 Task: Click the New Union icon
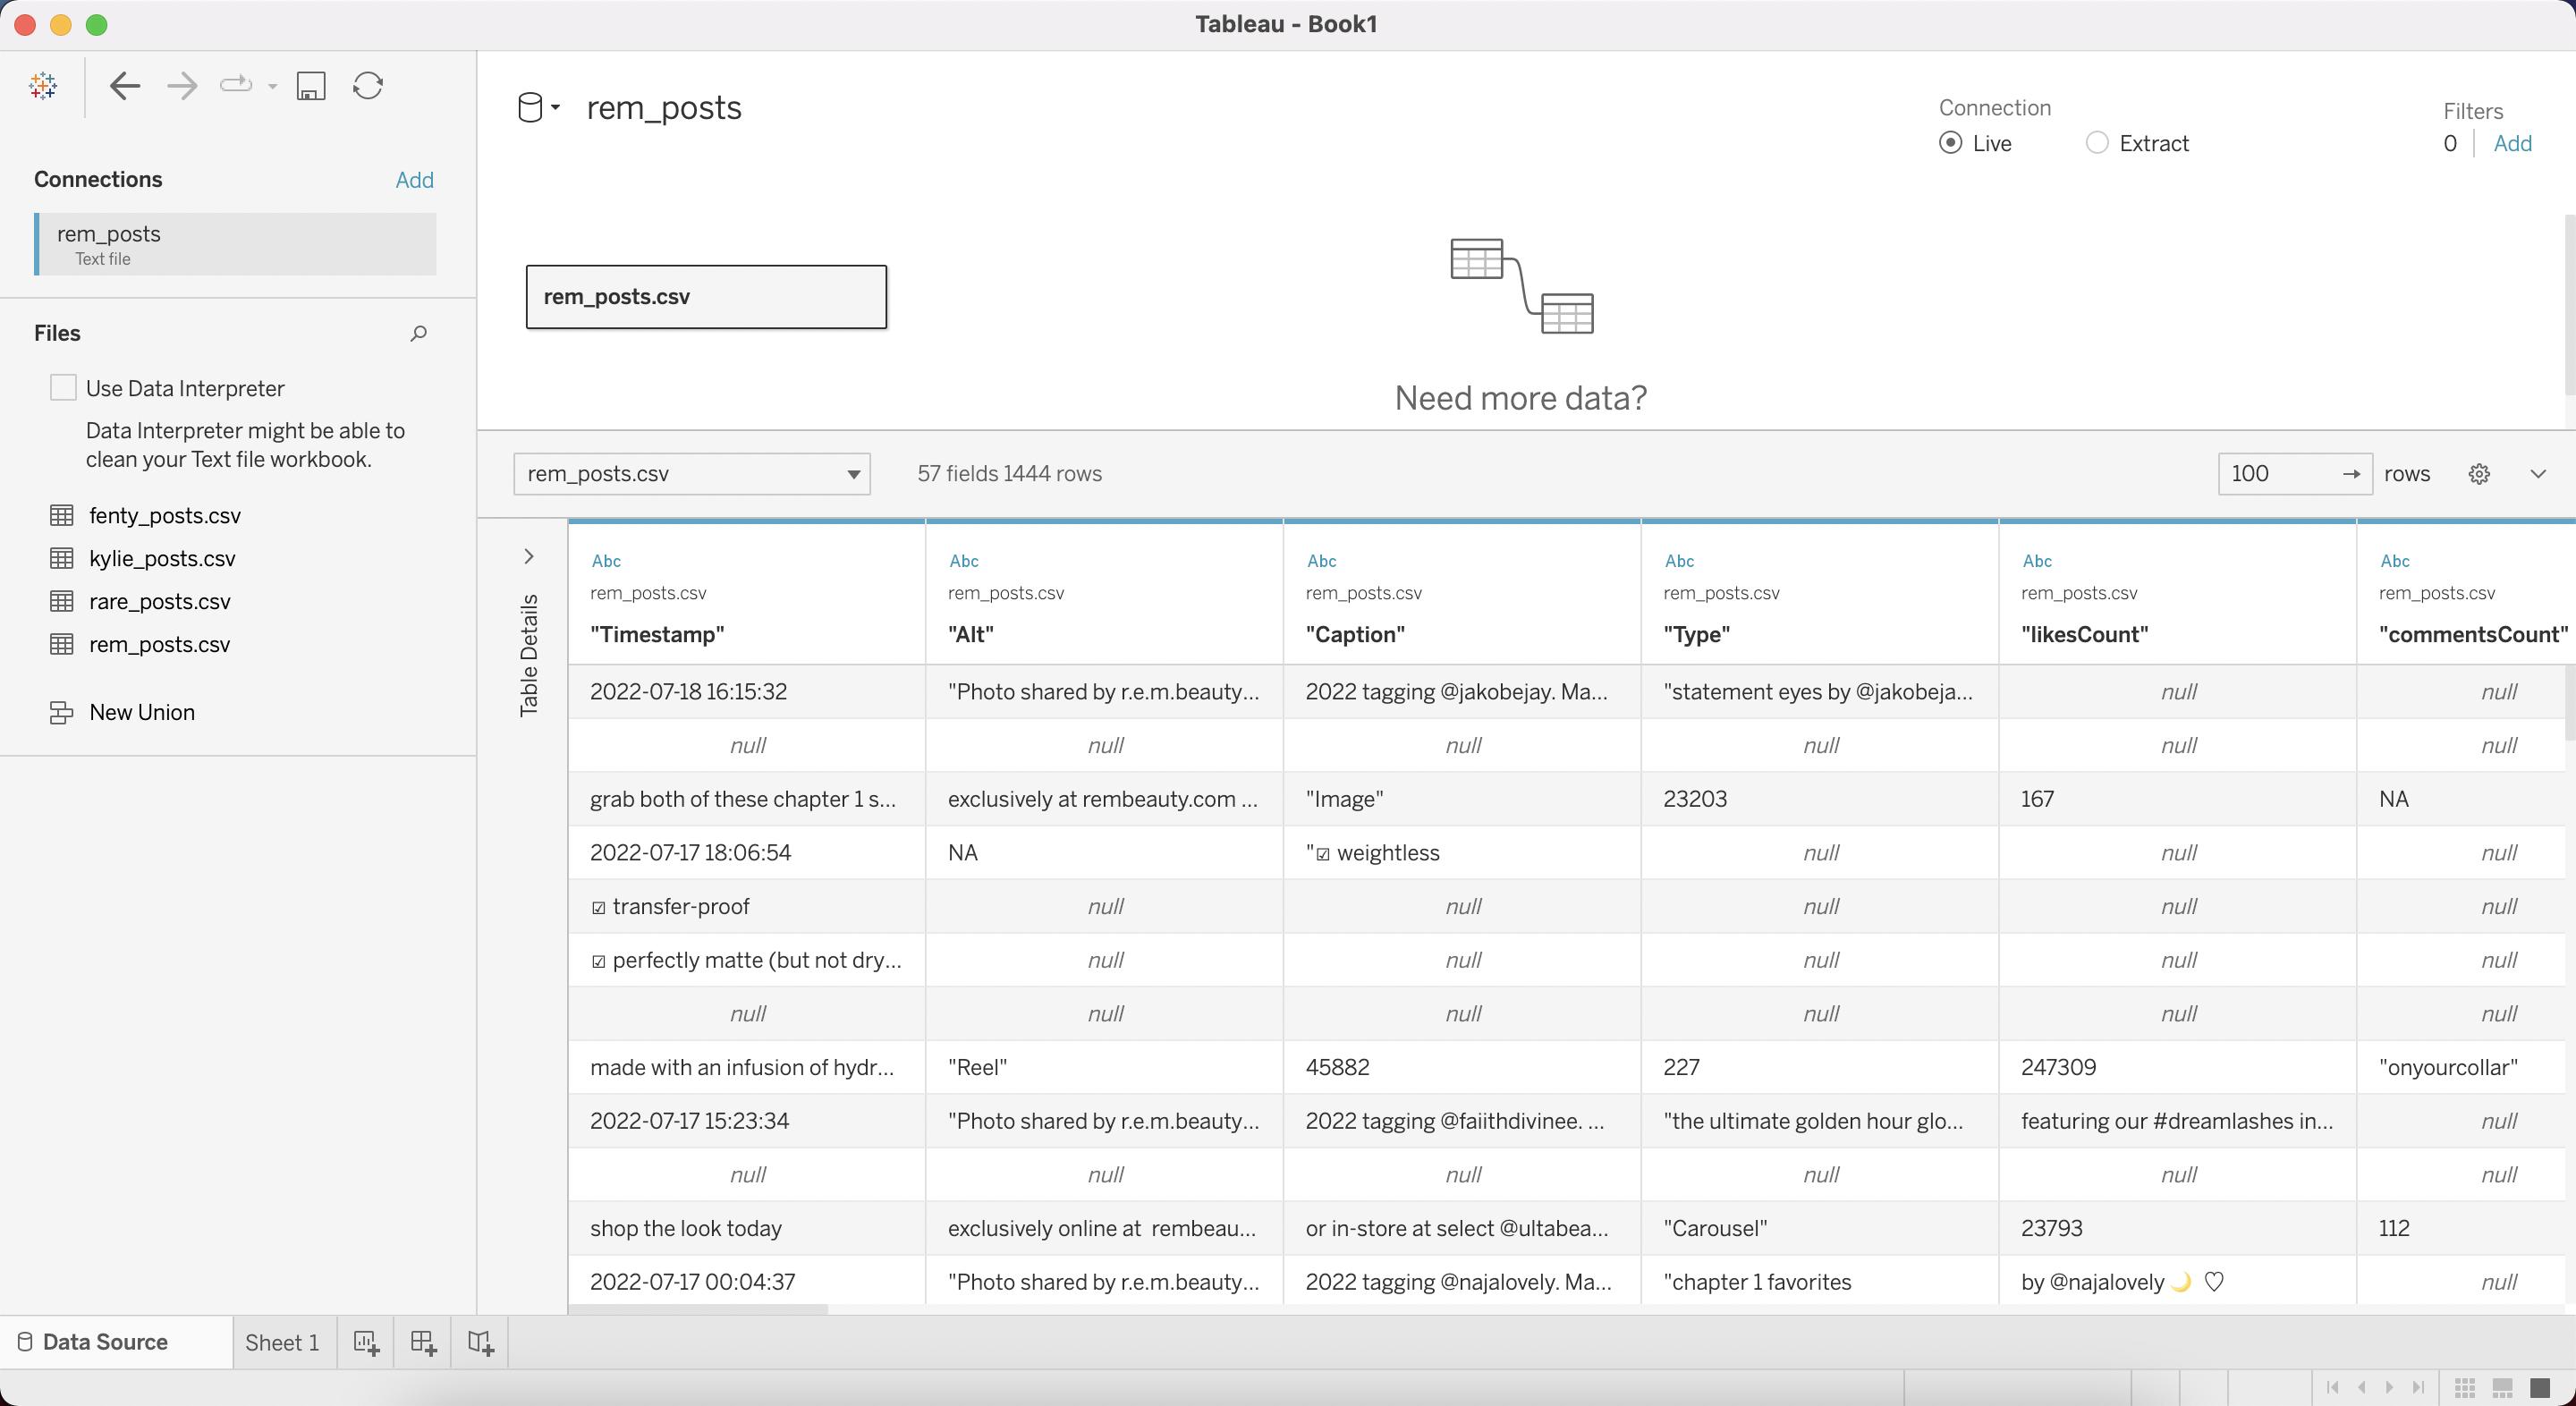(62, 712)
